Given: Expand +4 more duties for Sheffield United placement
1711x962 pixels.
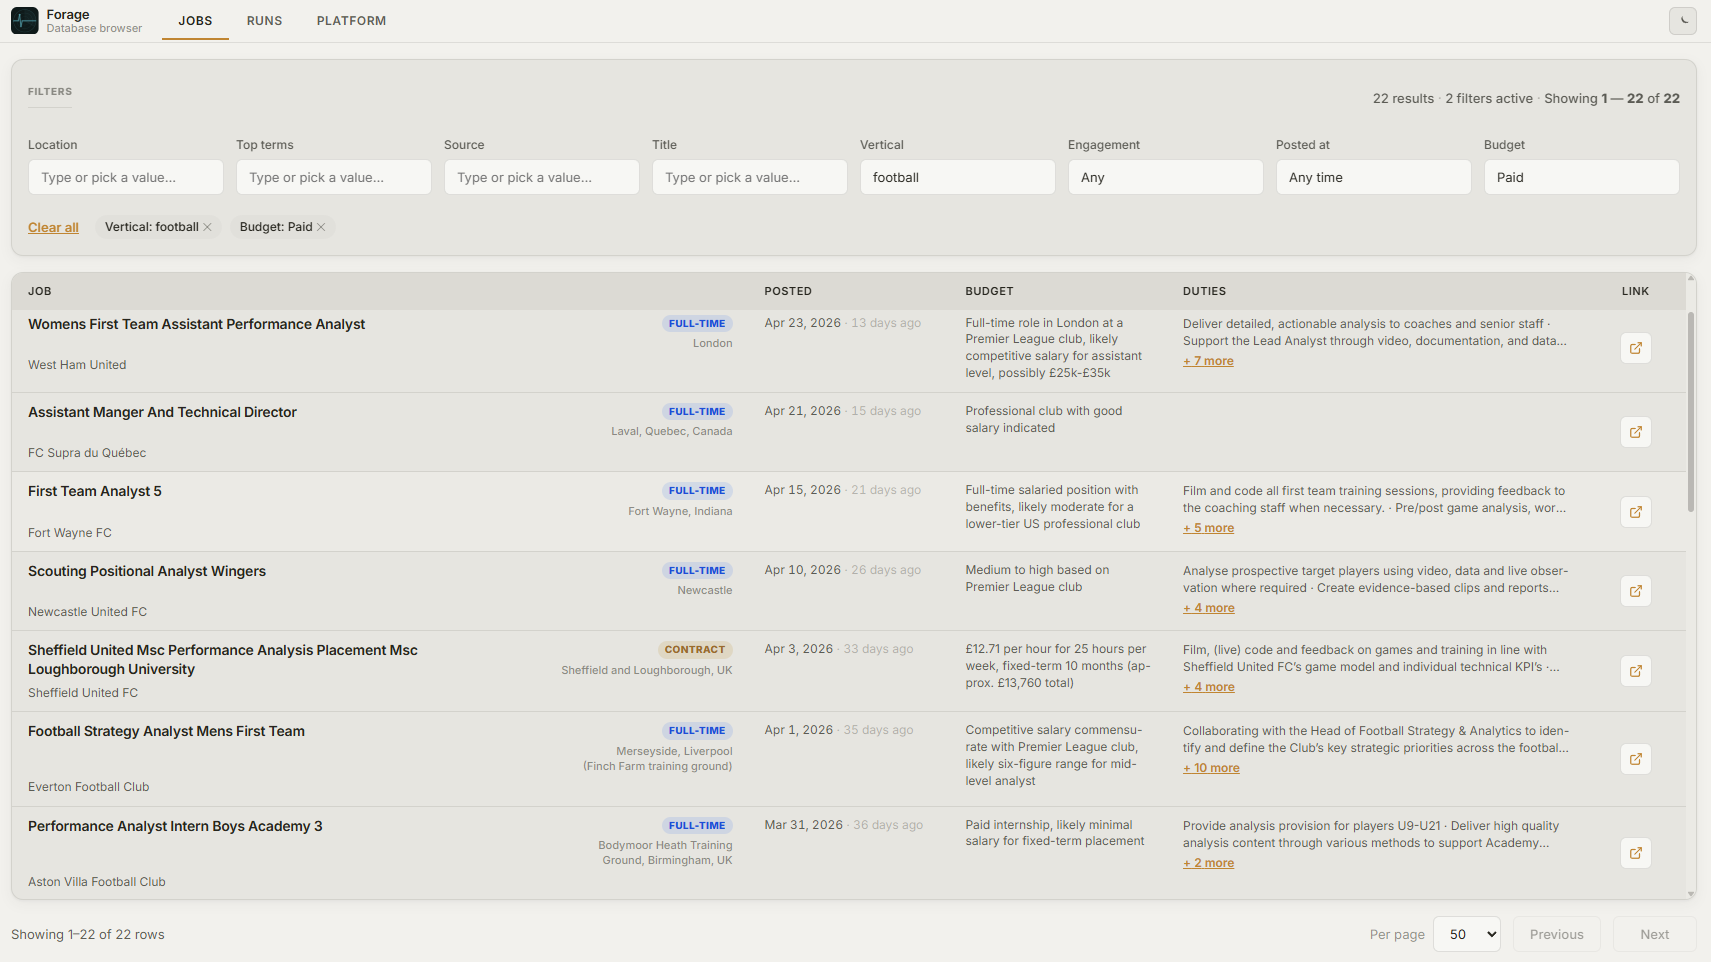Looking at the screenshot, I should coord(1208,687).
